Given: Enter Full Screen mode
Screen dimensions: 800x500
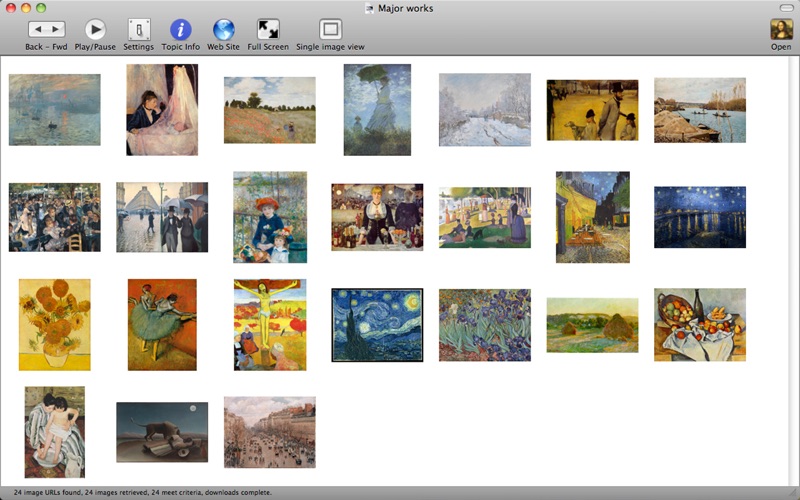Looking at the screenshot, I should [x=268, y=29].
